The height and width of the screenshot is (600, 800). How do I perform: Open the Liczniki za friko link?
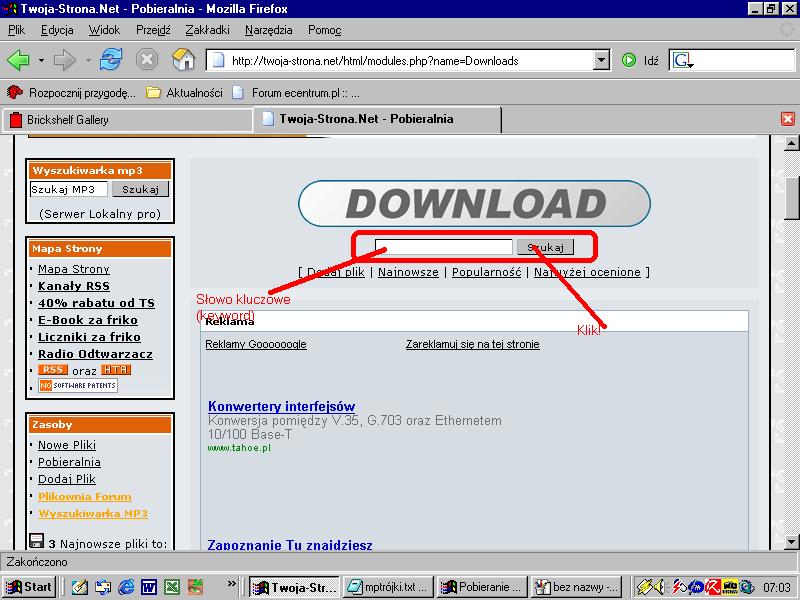89,337
